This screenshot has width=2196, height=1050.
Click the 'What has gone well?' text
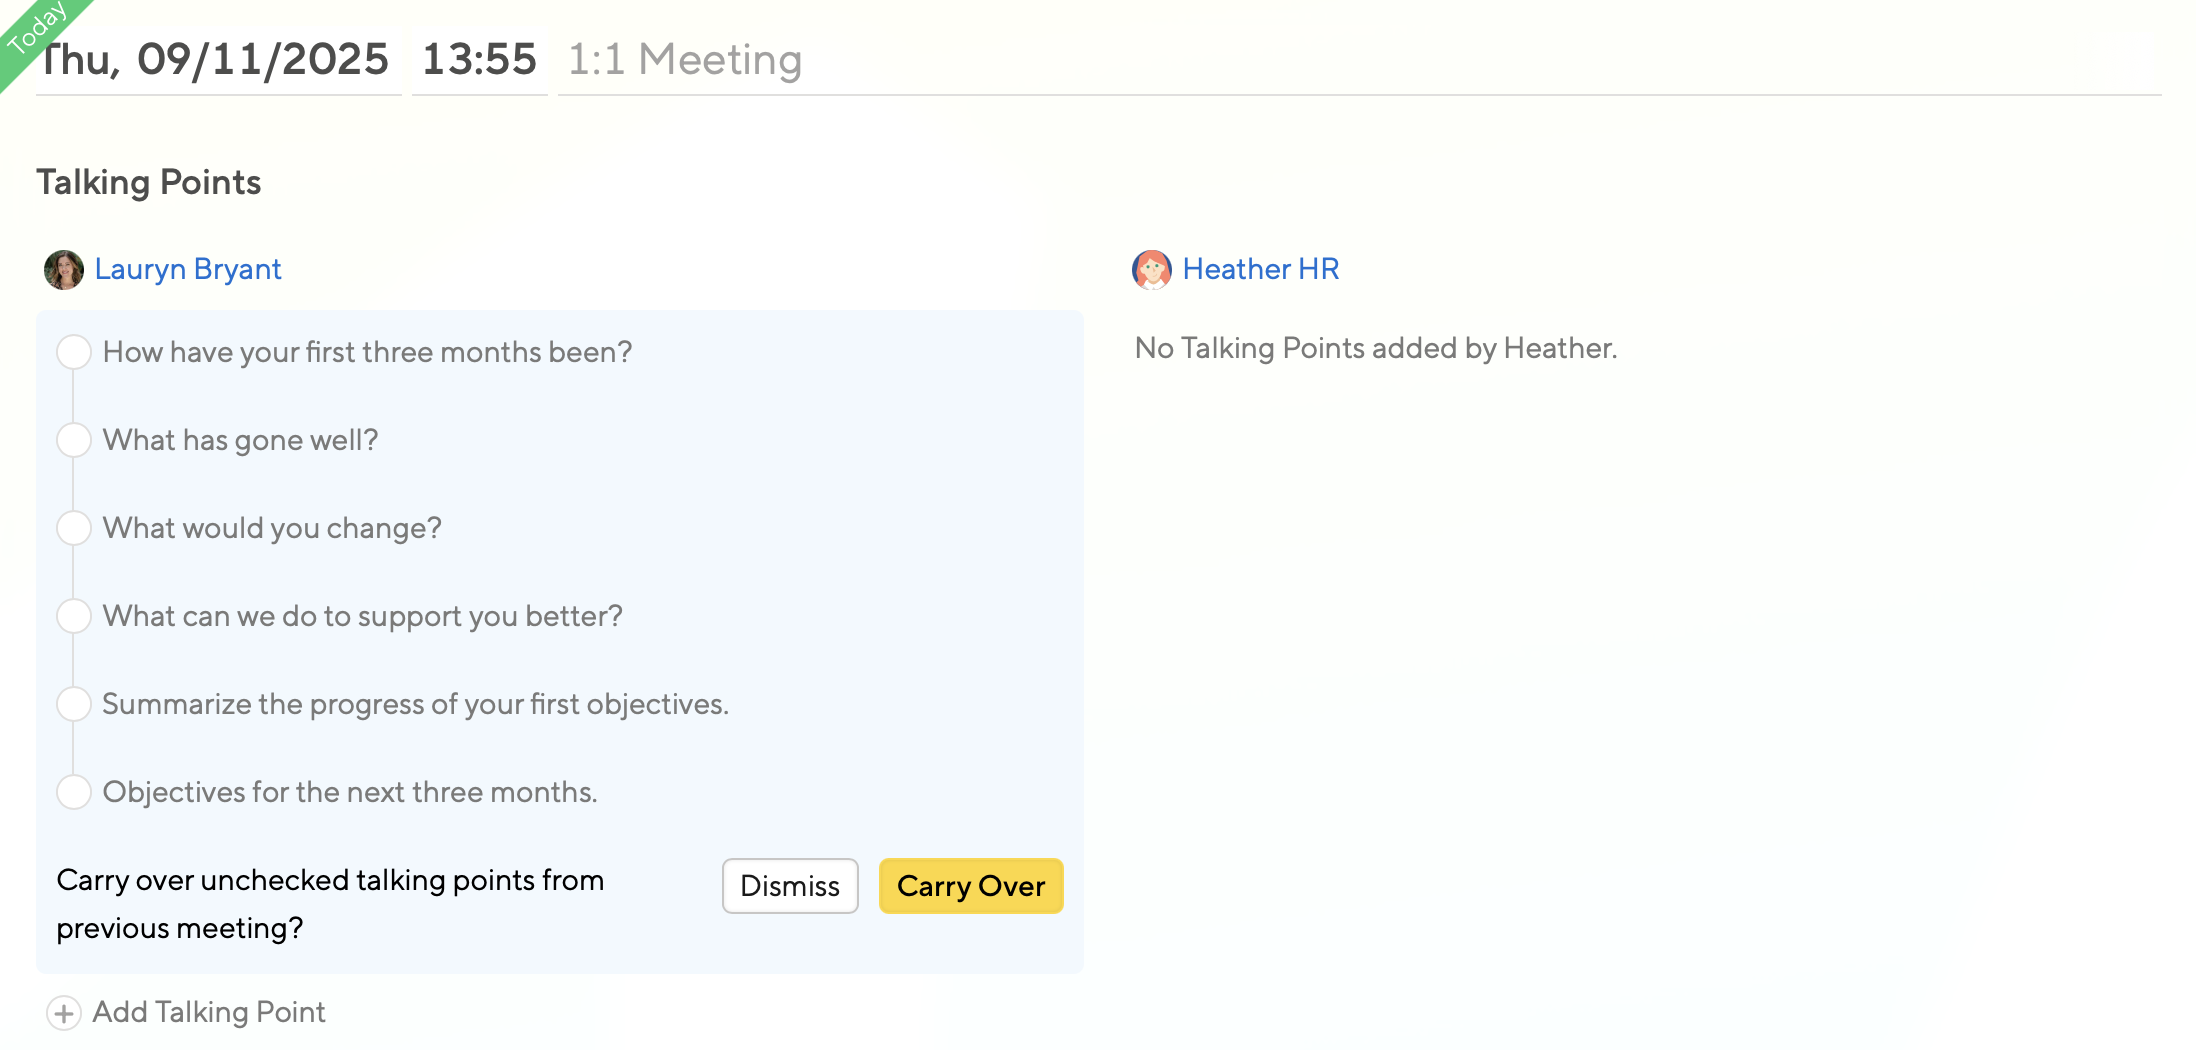coord(240,440)
